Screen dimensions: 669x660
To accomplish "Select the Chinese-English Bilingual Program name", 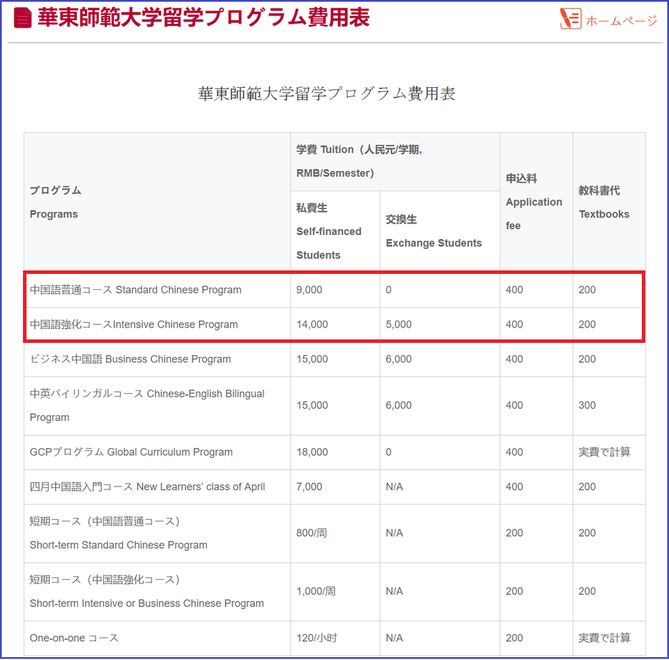I will tap(147, 405).
